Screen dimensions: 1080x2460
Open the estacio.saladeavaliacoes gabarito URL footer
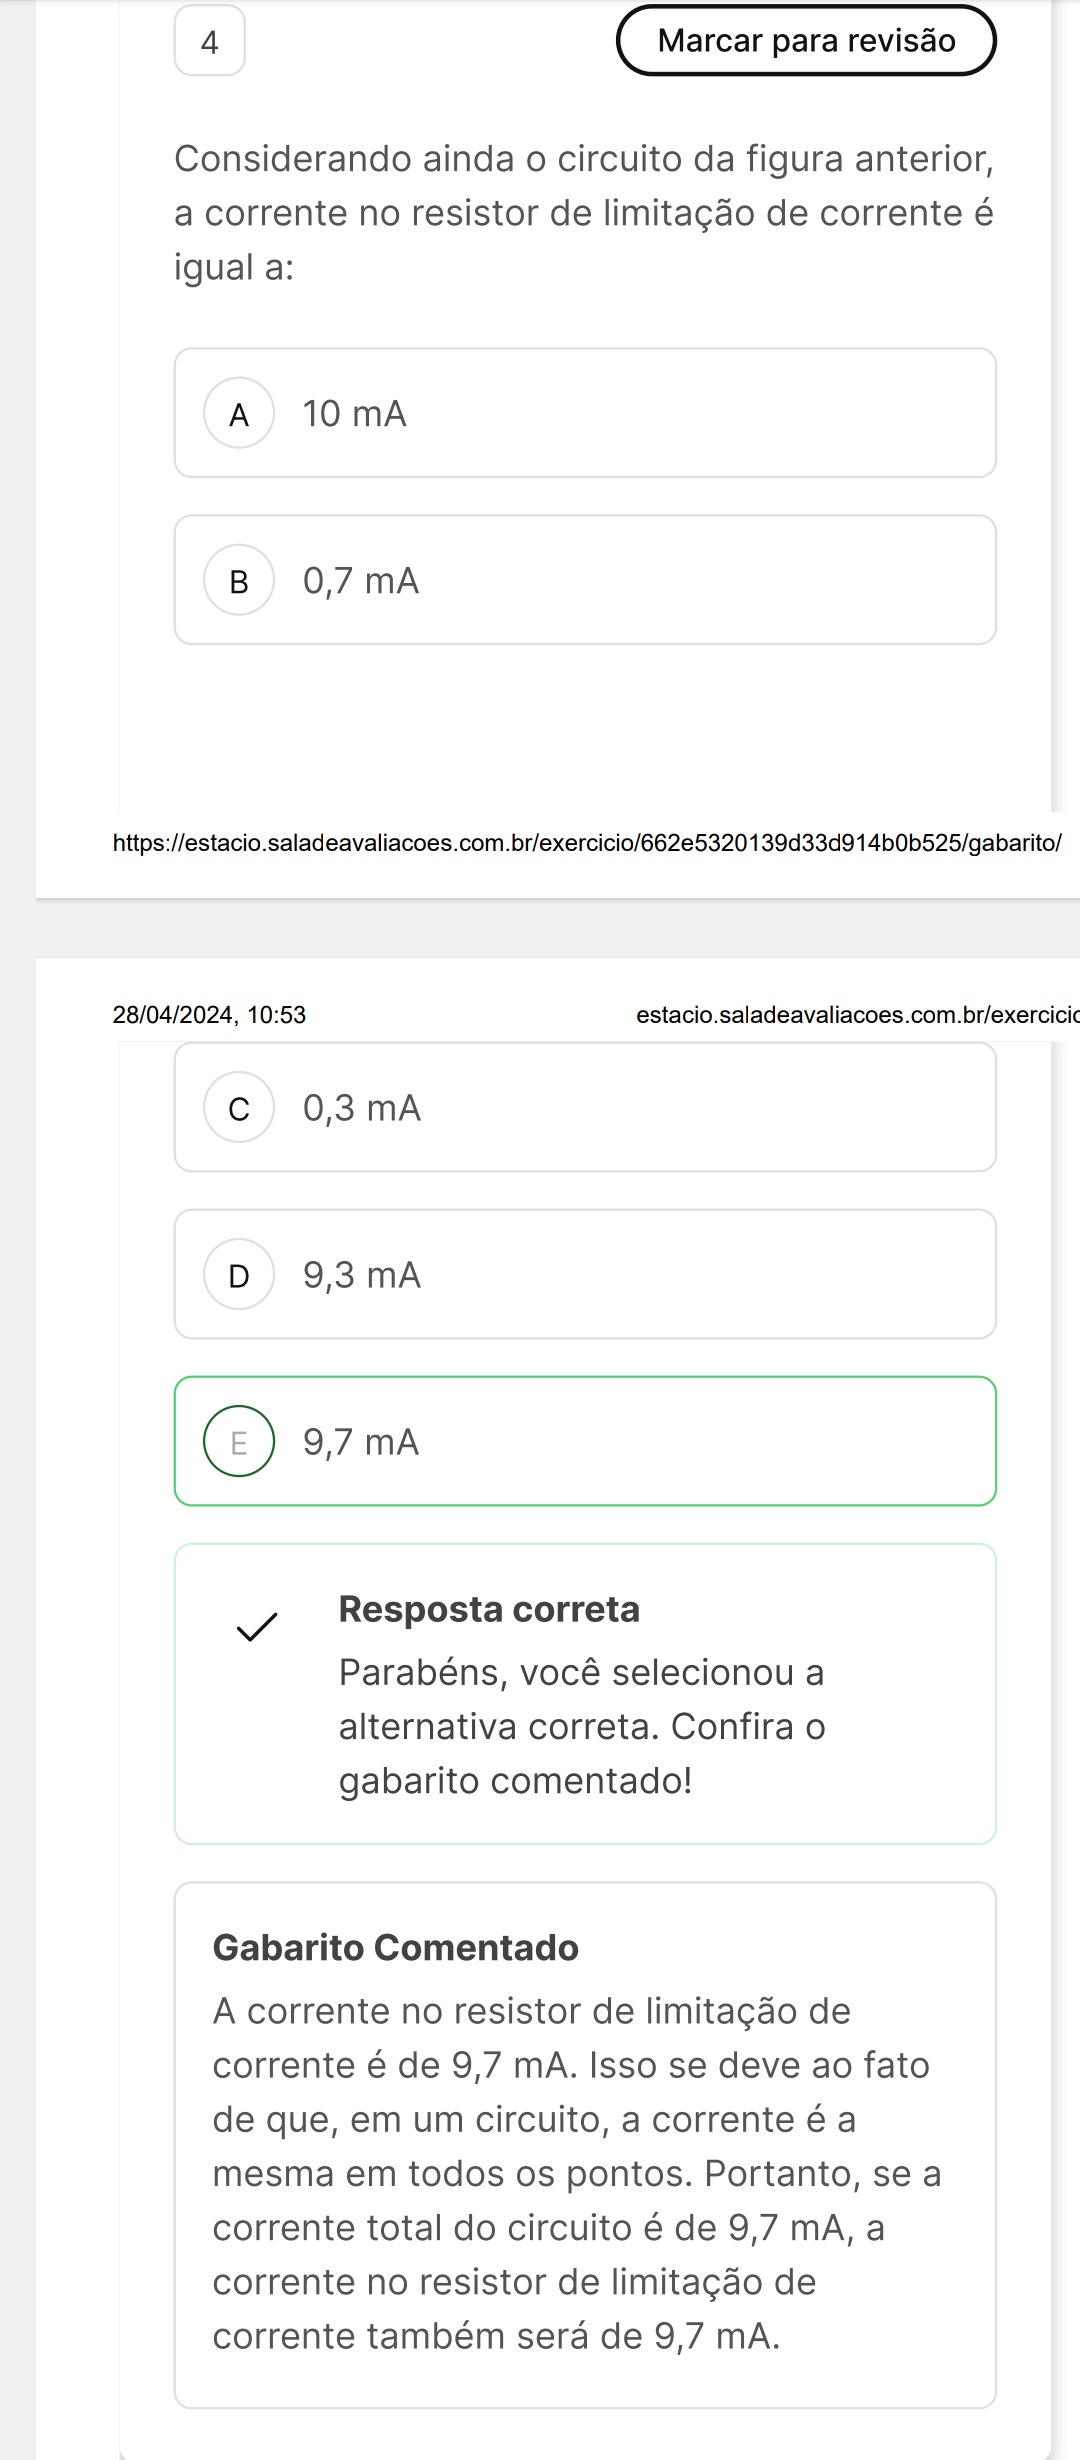[587, 843]
